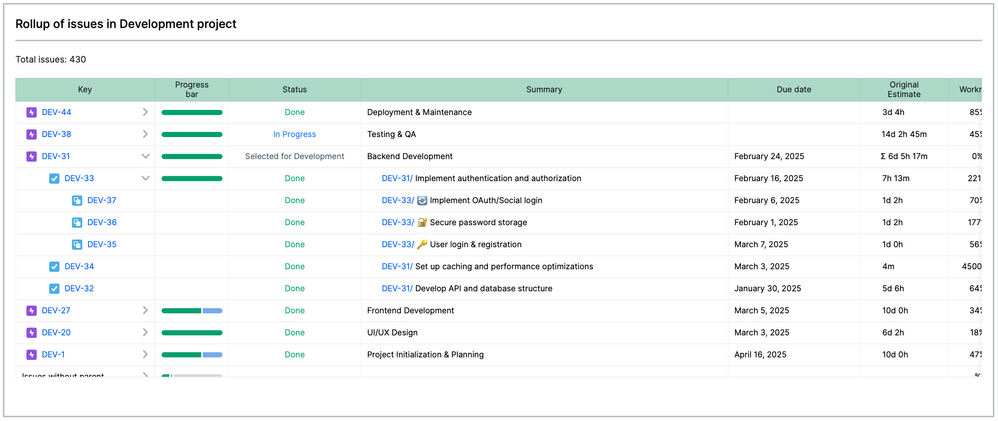Click the estimate 14d 2h 45m

click(x=904, y=134)
